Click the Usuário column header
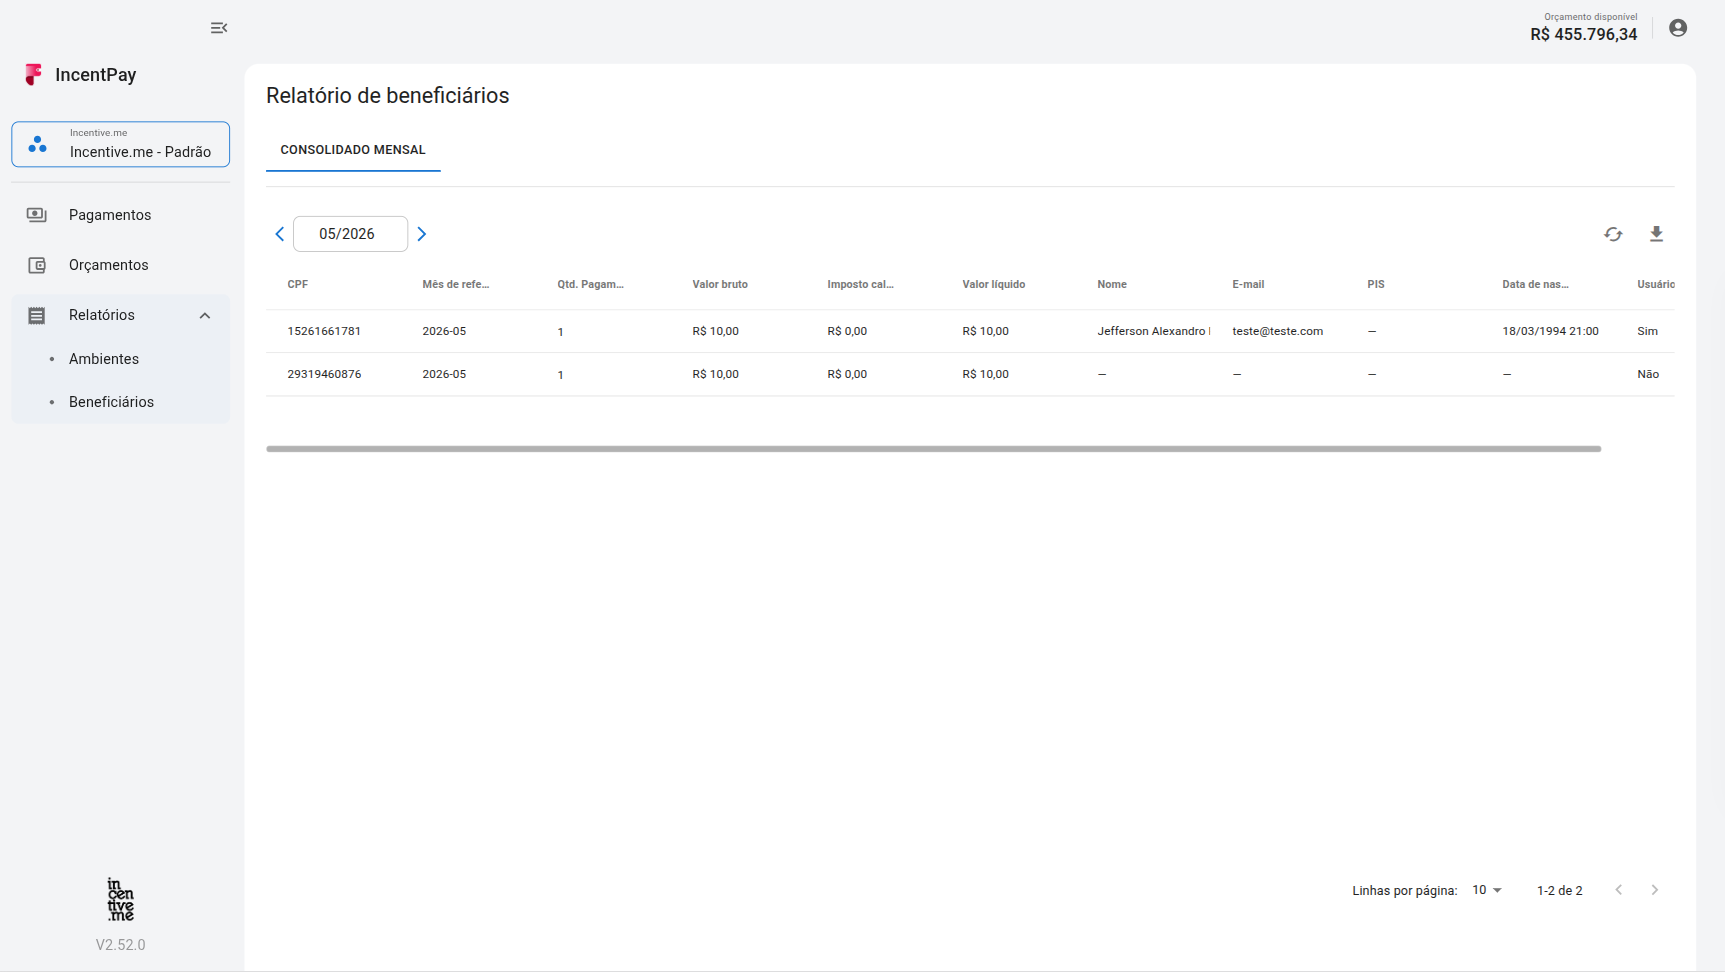 coord(1655,285)
